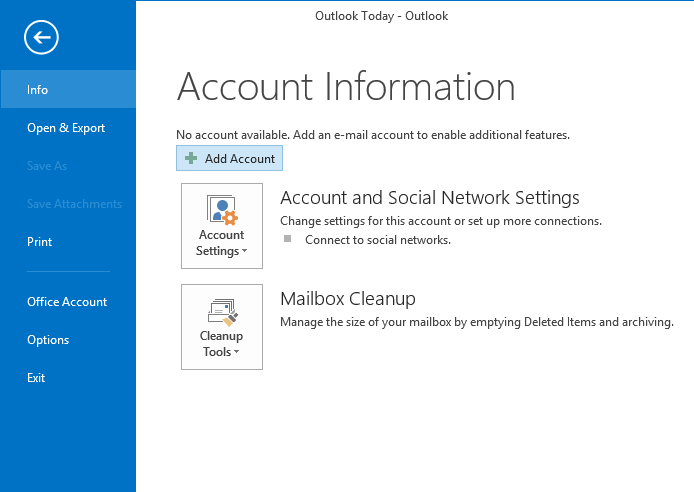Open the Open & Export page
This screenshot has height=492, width=694.
pos(66,128)
